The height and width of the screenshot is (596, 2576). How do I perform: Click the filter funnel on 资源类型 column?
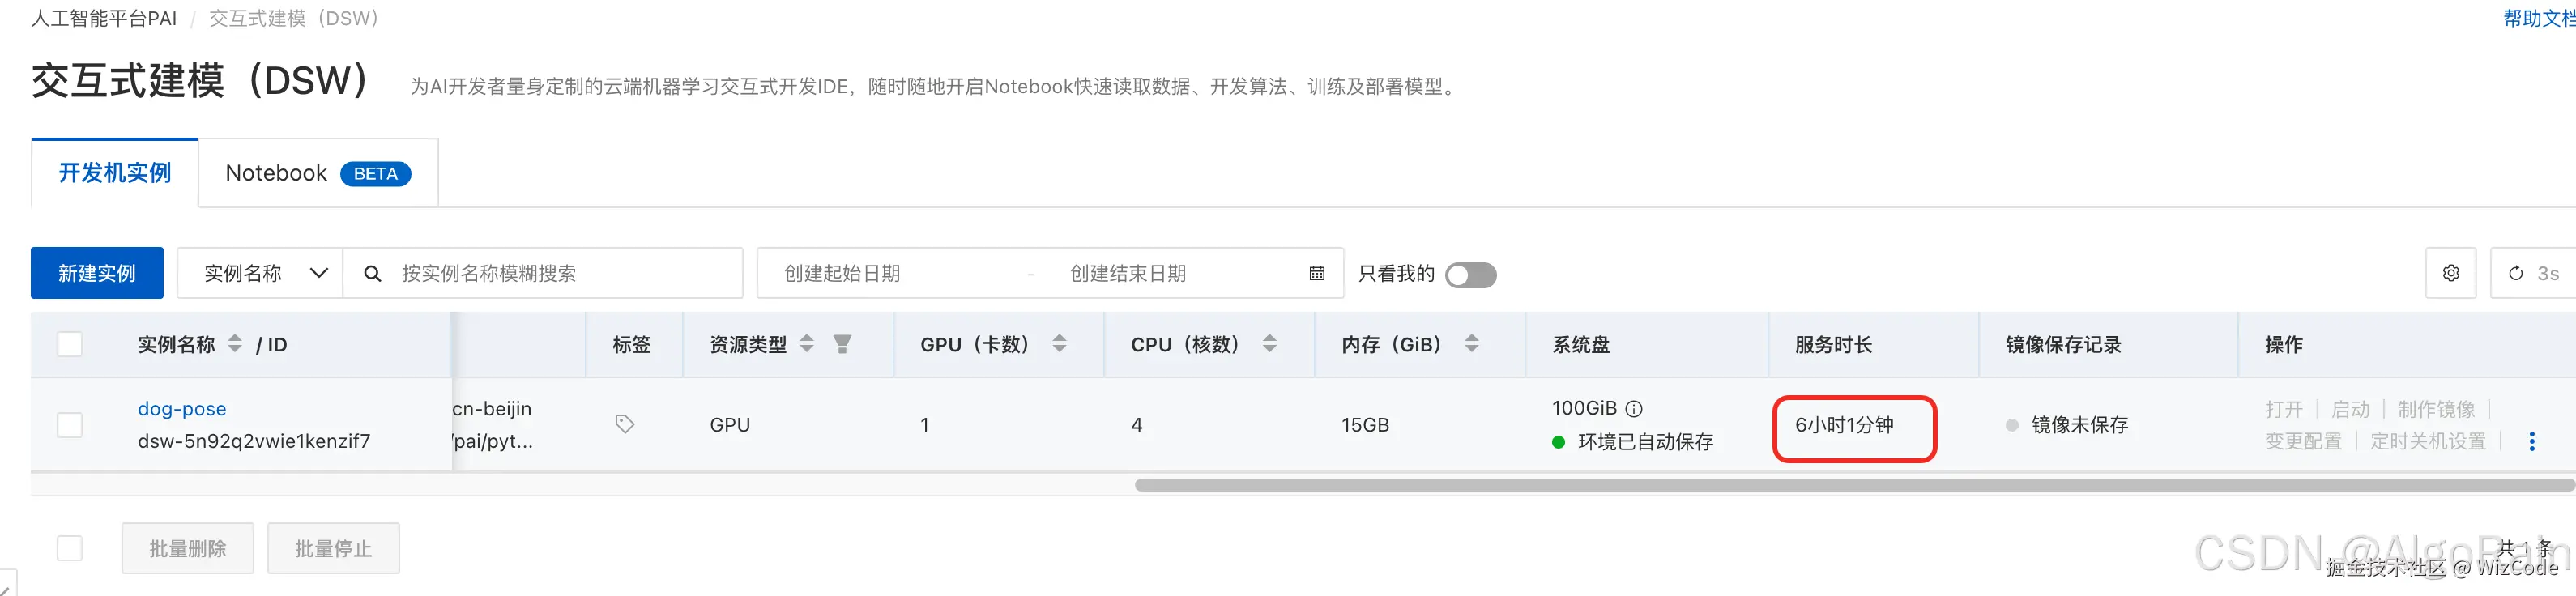pos(842,344)
